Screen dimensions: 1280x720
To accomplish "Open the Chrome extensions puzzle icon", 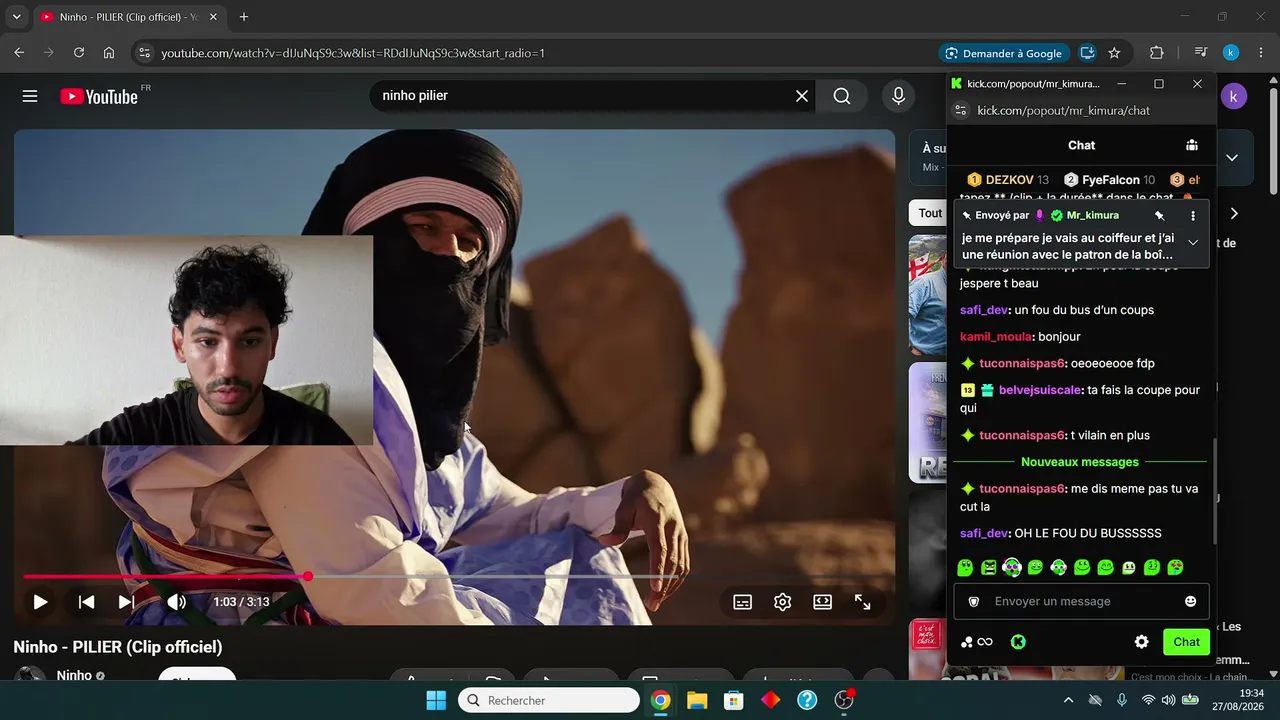I will tap(1157, 53).
